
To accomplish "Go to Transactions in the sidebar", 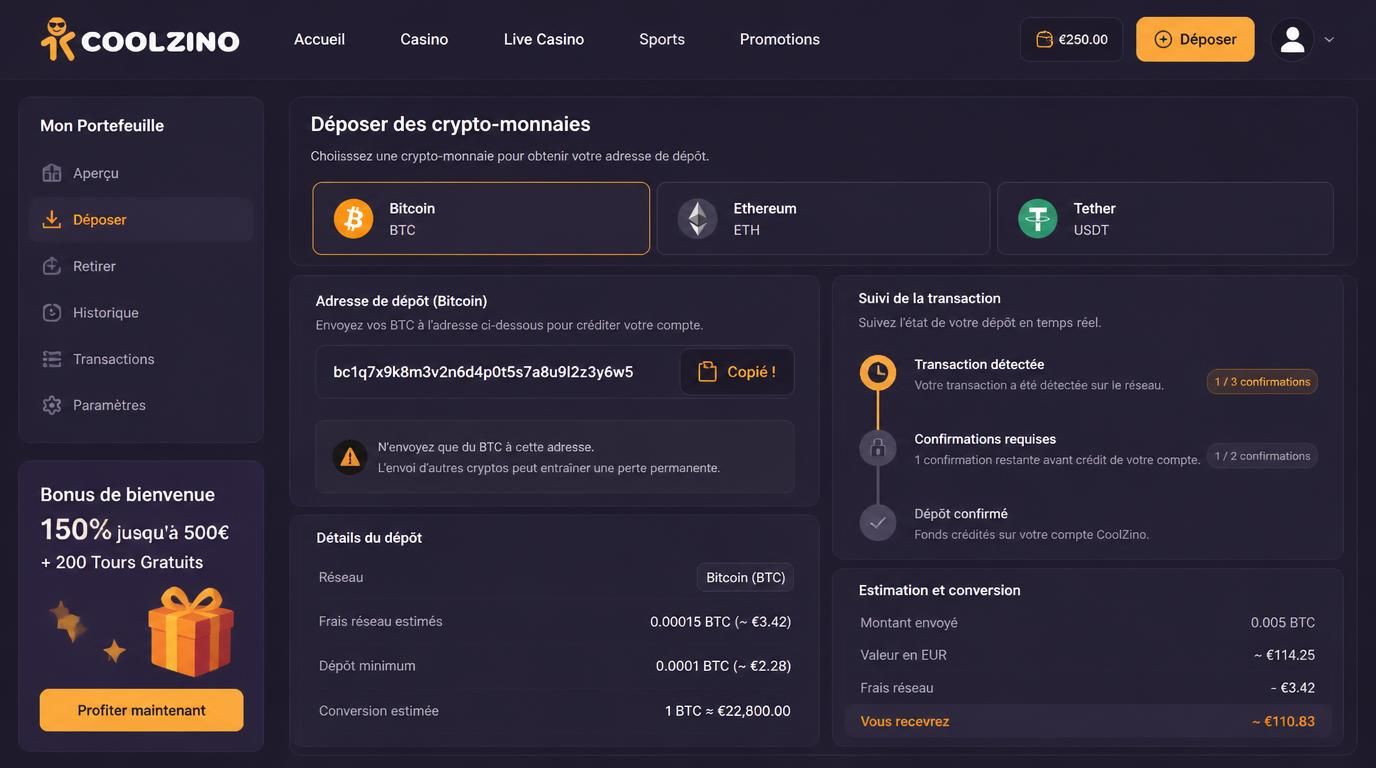I will 140,359.
